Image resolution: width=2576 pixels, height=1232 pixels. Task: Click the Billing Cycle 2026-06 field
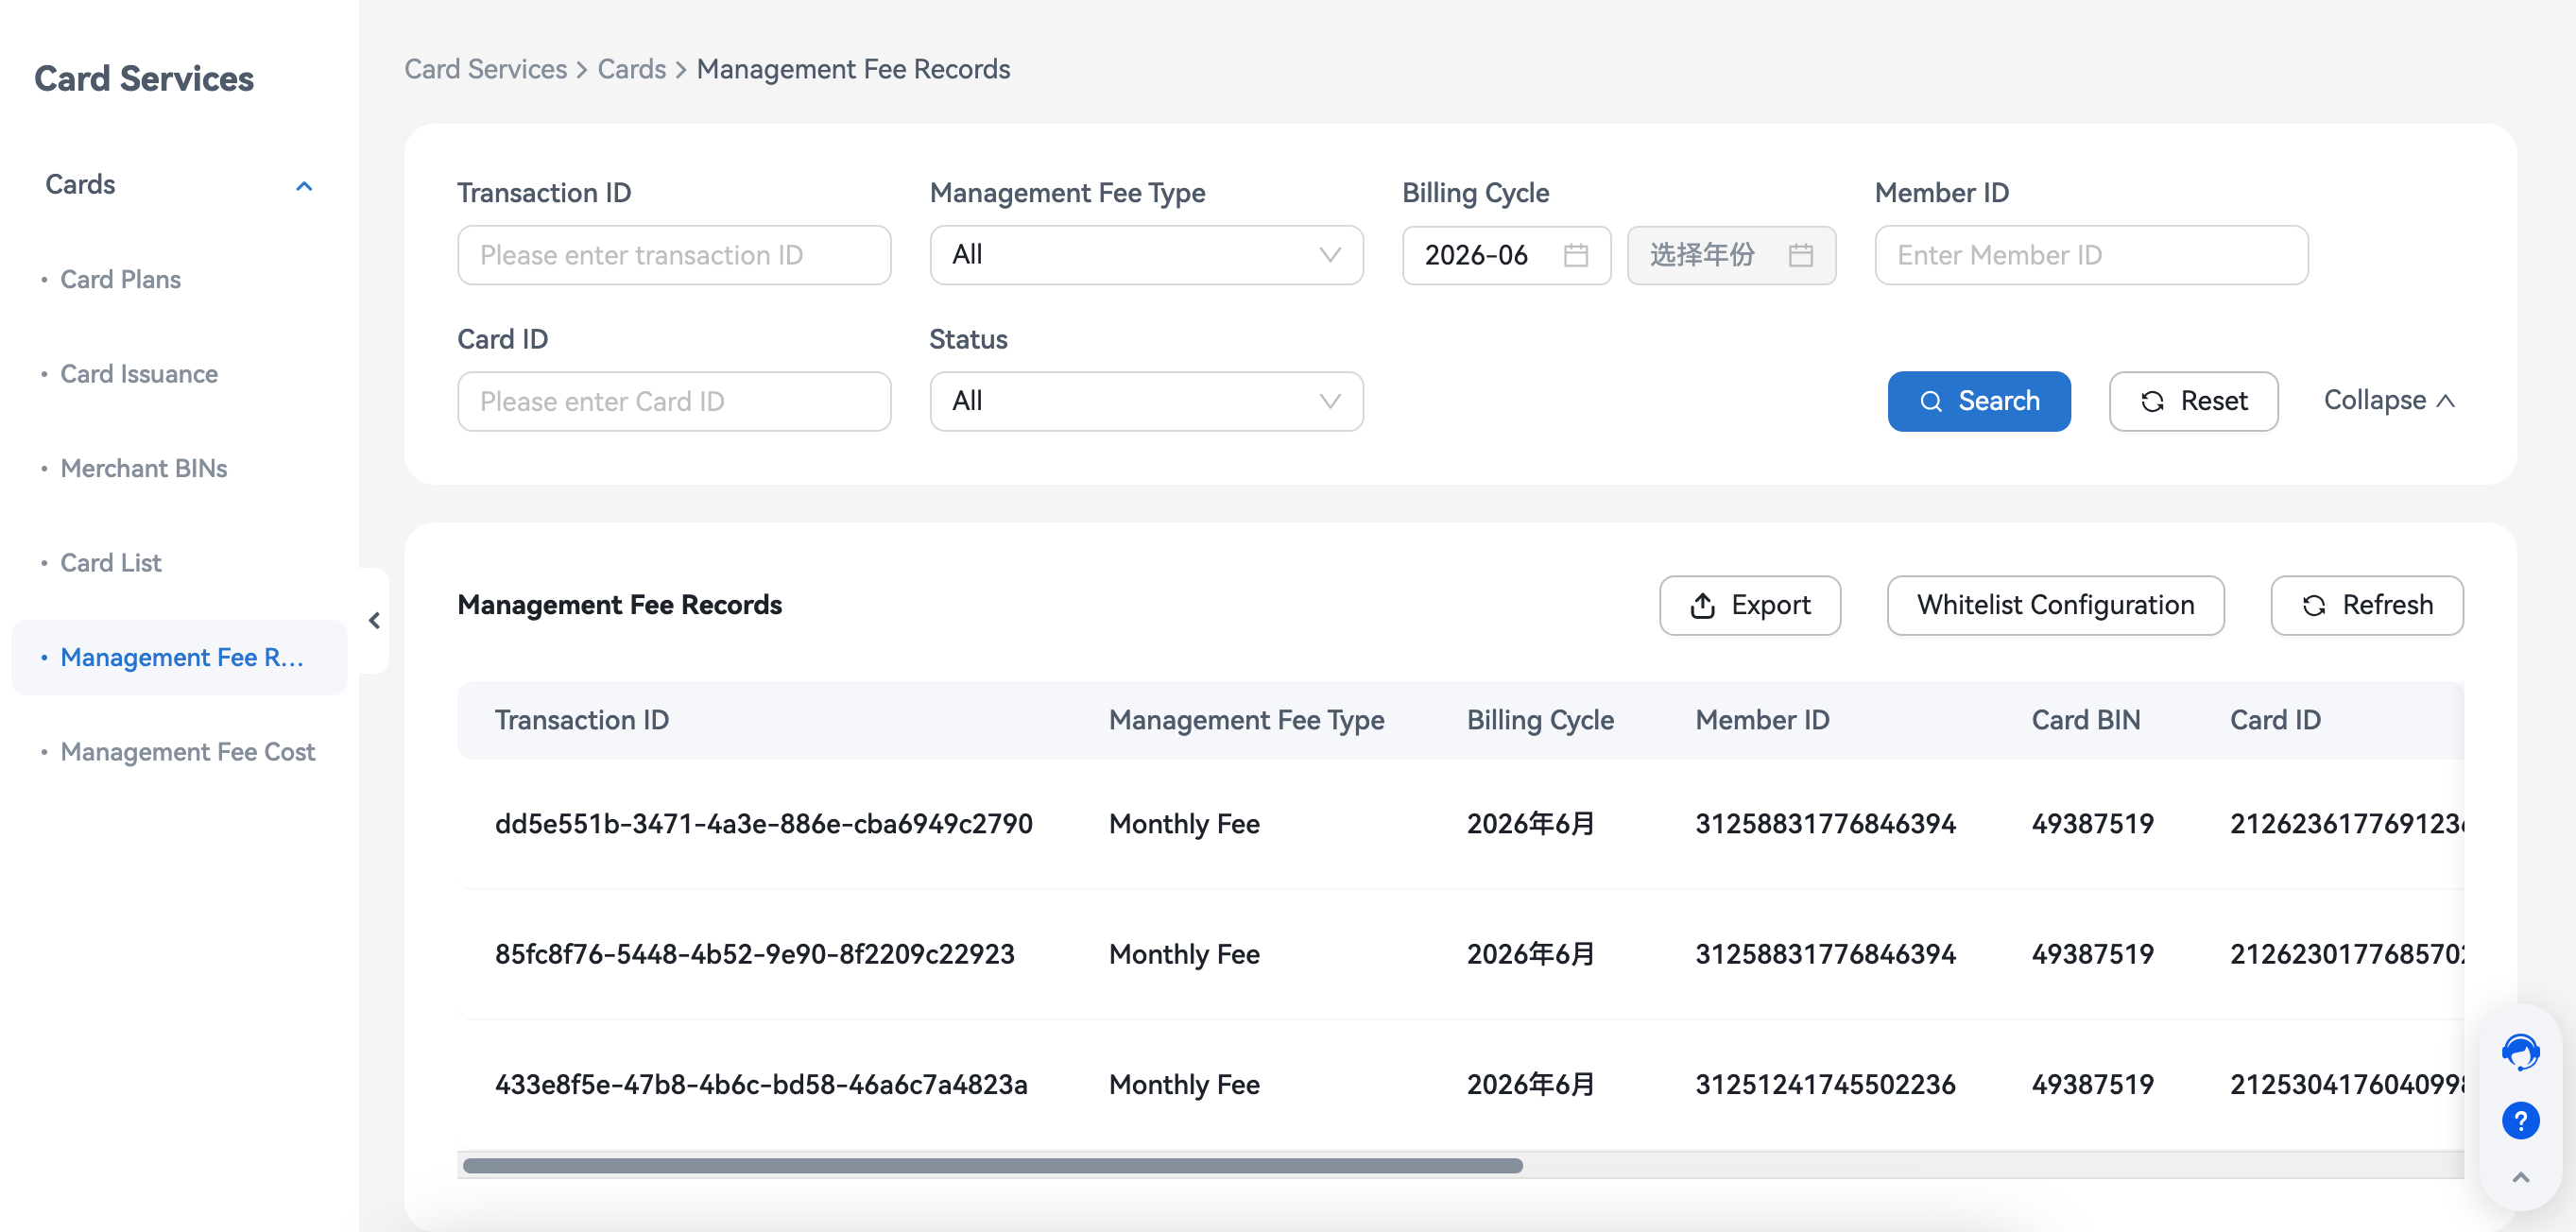1506,255
